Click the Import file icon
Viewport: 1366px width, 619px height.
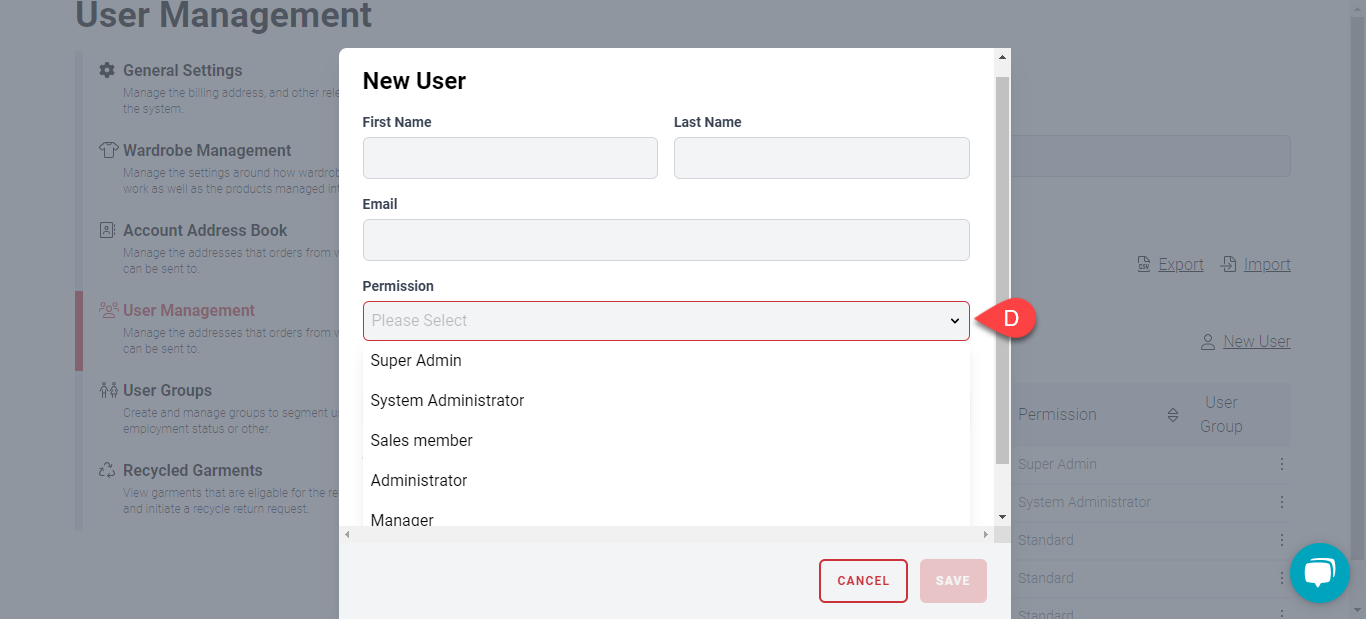pos(1227,265)
